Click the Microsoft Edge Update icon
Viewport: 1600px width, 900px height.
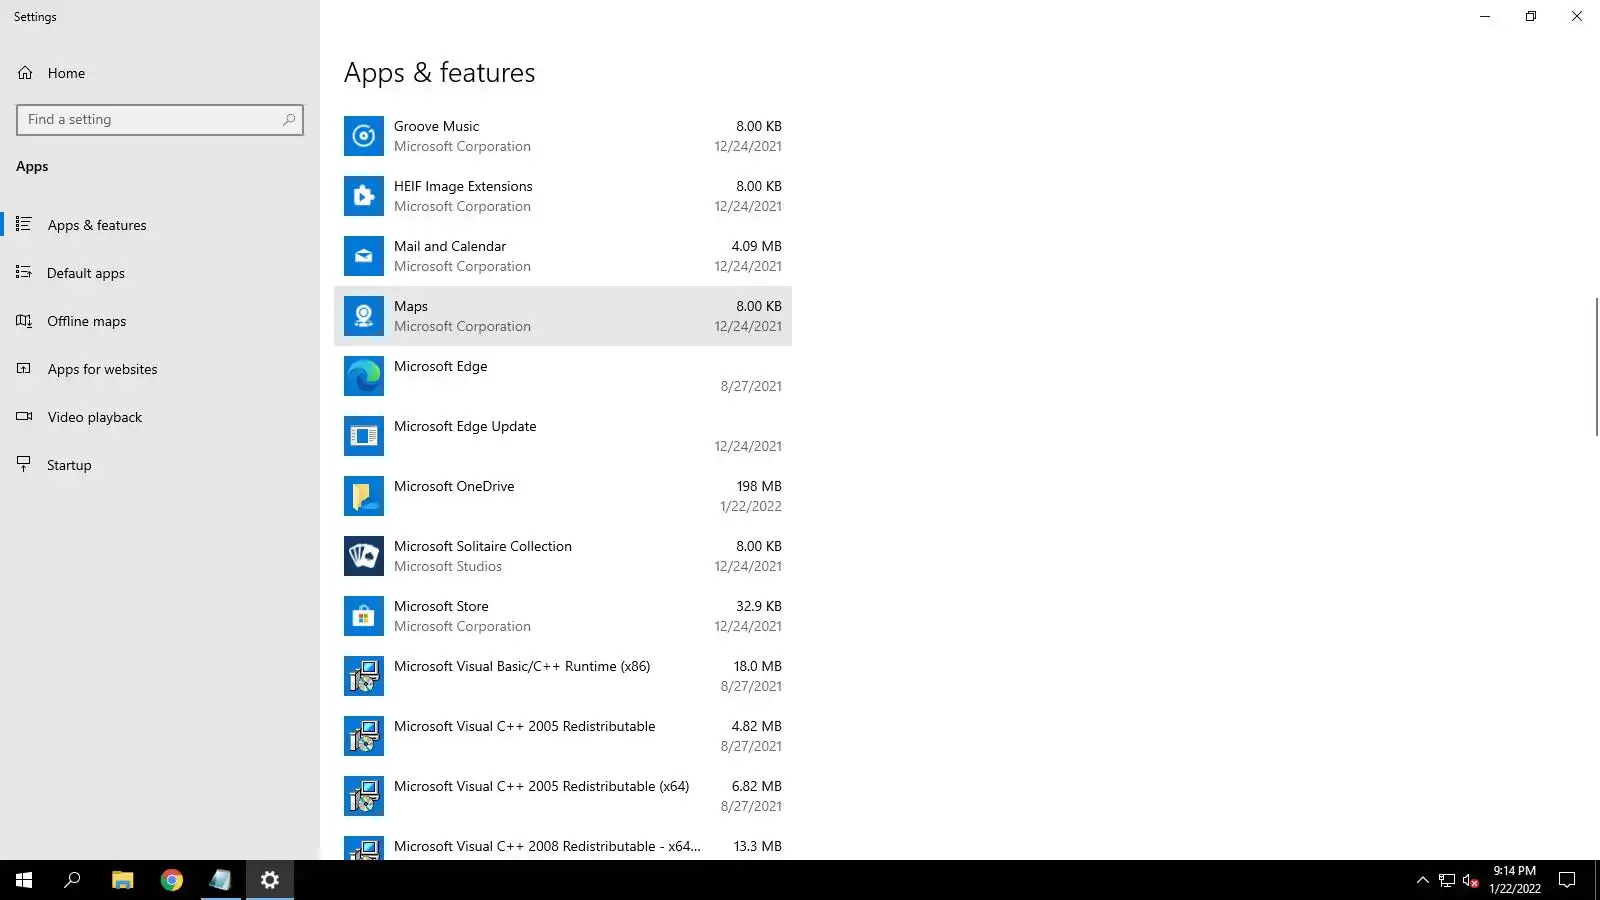(x=364, y=436)
